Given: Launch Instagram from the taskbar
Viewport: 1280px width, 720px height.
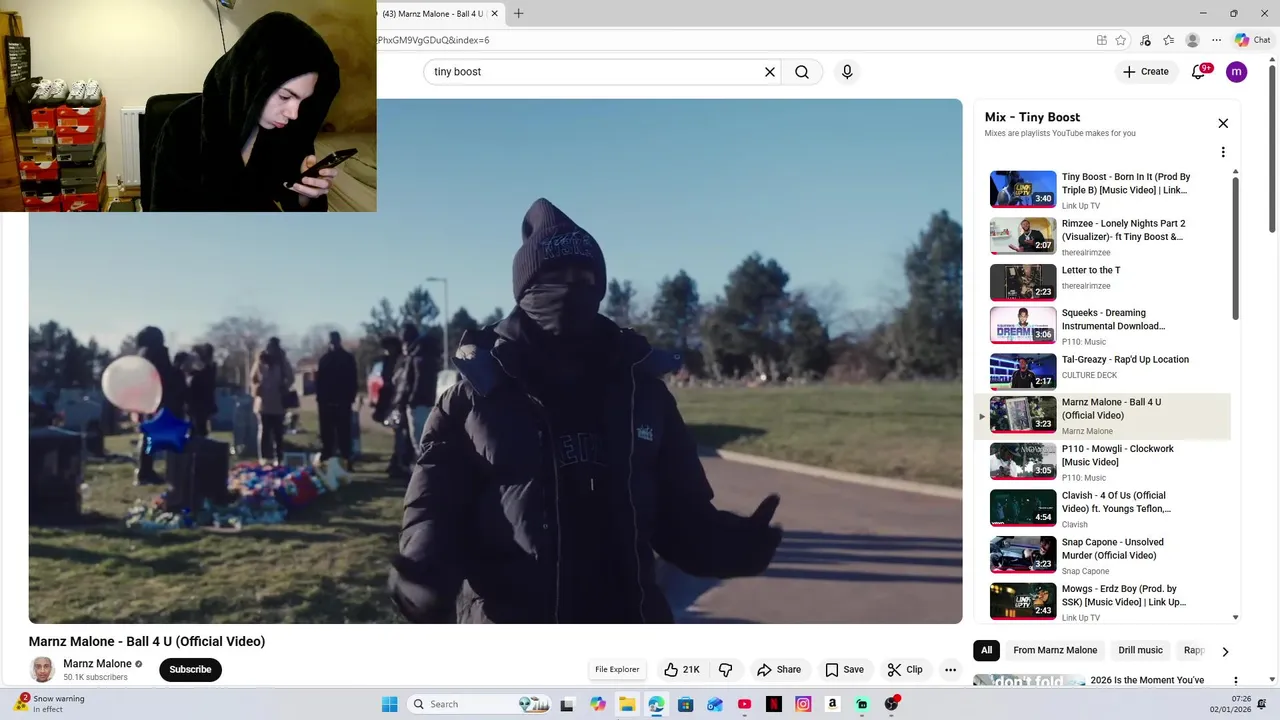Looking at the screenshot, I should click(803, 704).
